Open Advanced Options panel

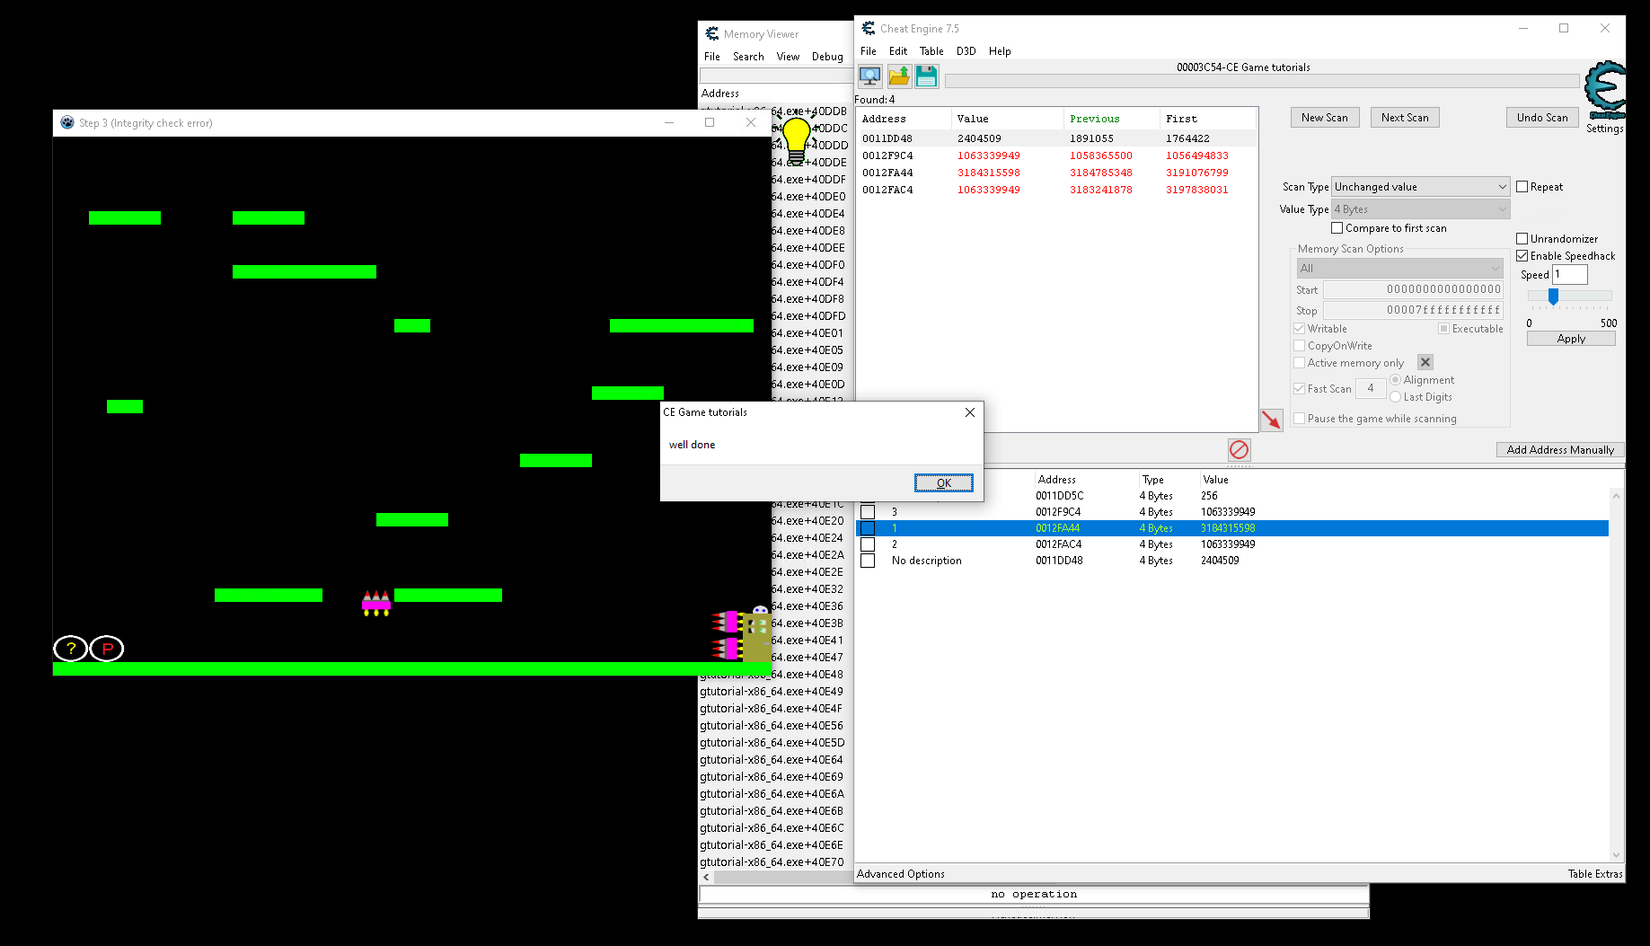[x=900, y=874]
